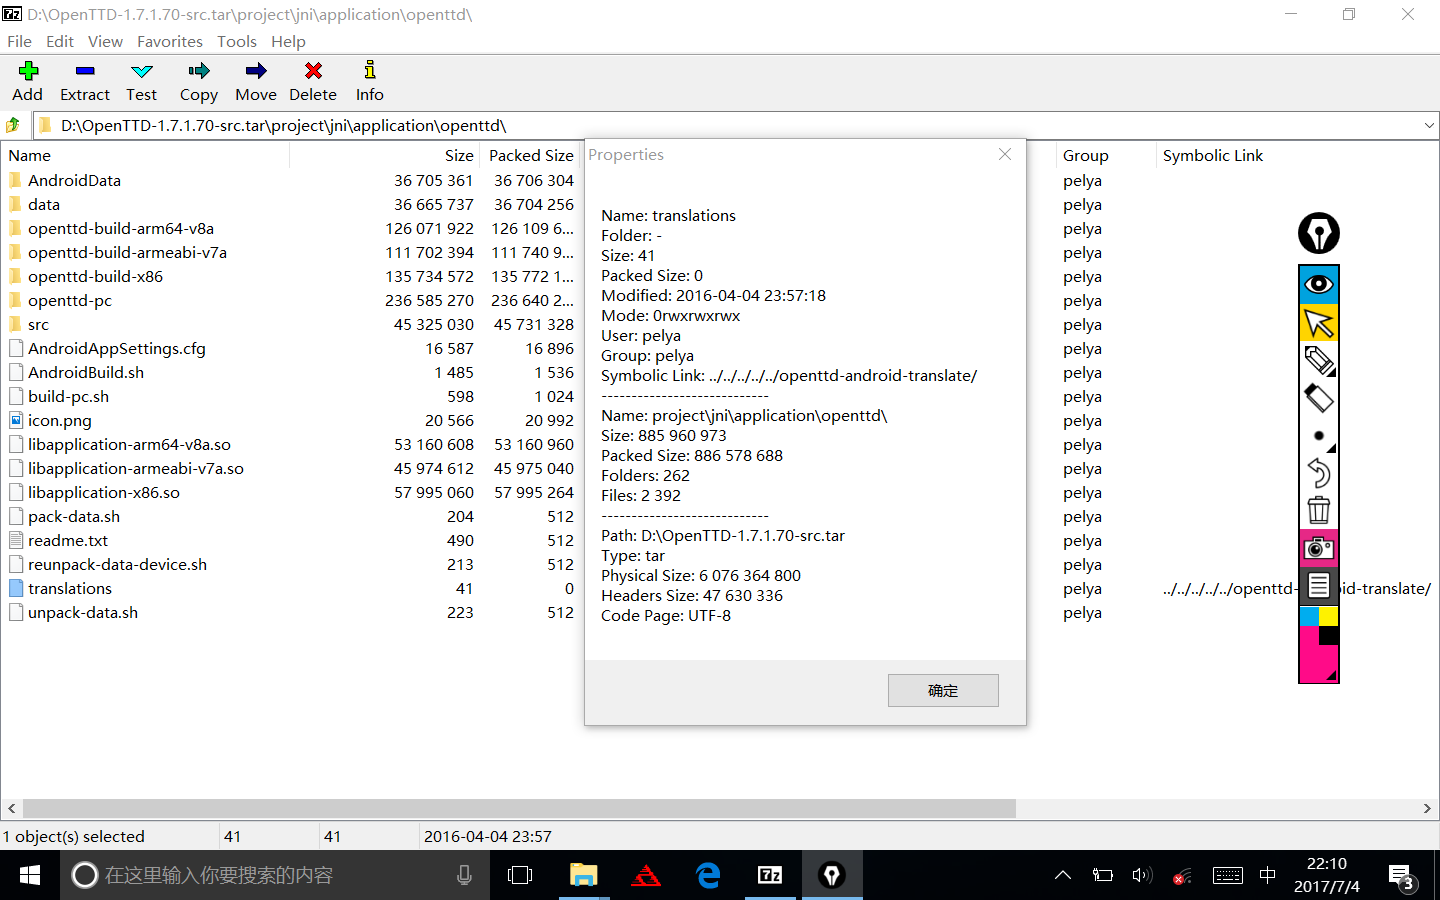Select the AndroidData folder
The height and width of the screenshot is (900, 1440).
pyautogui.click(x=74, y=180)
